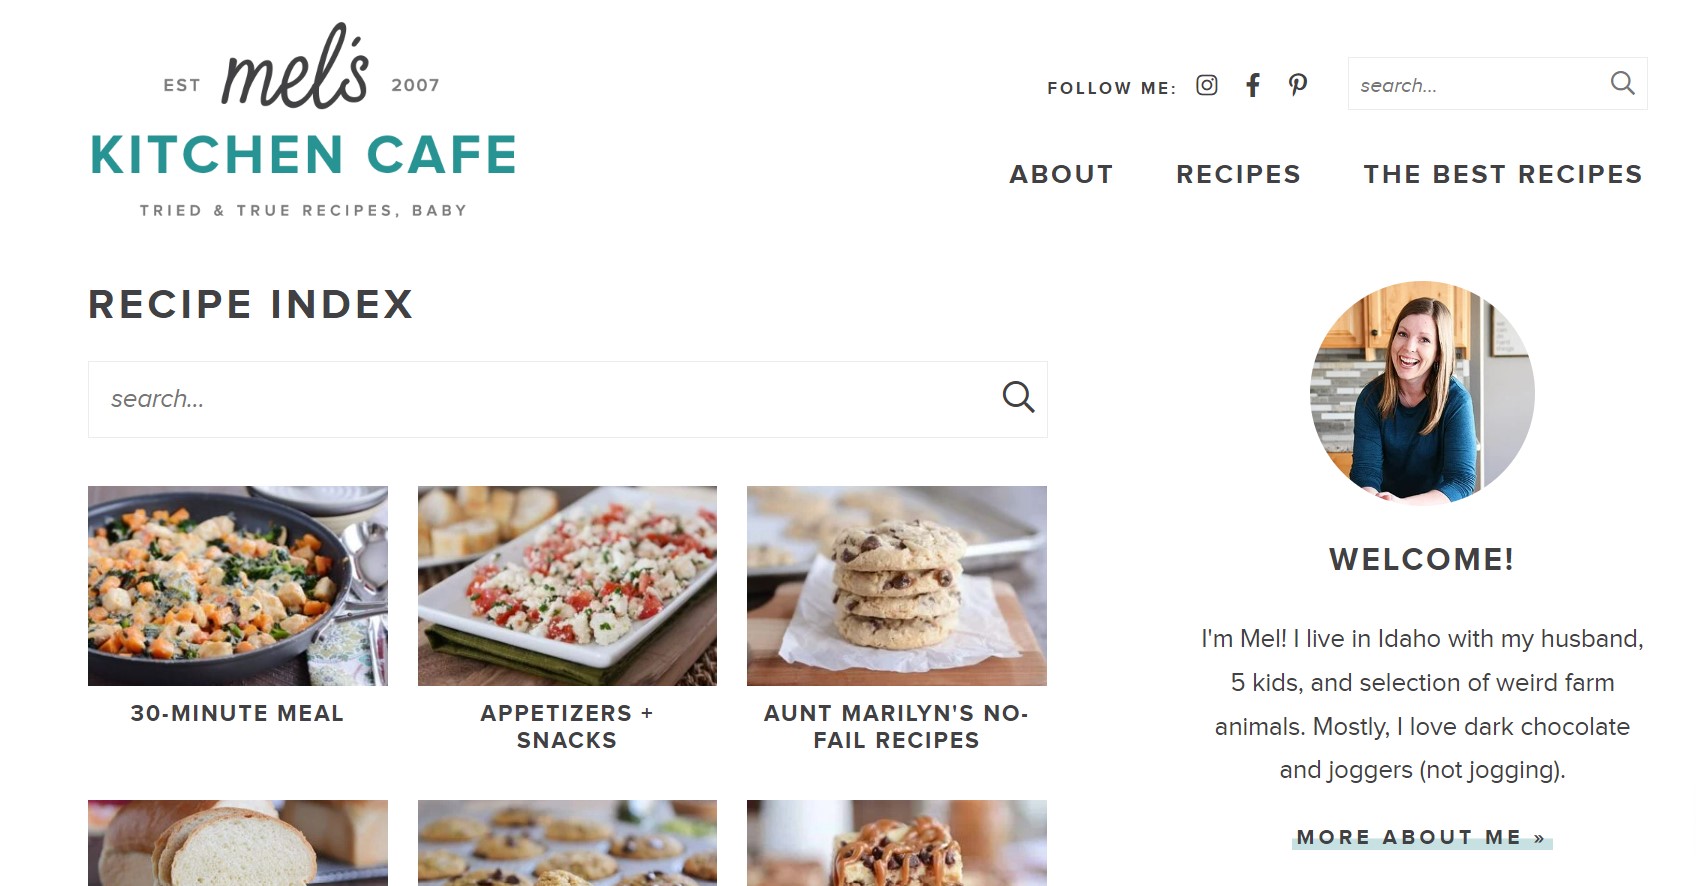Open the 30-MINUTE MEAL category link
The width and height of the screenshot is (1696, 886).
(237, 714)
